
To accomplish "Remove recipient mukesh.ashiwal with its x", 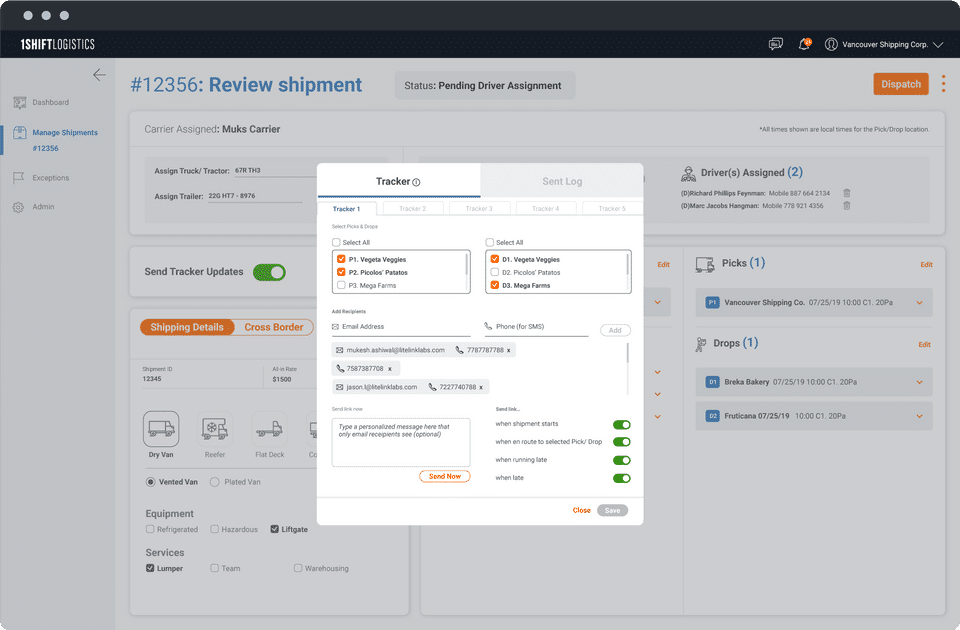I will (x=509, y=350).
